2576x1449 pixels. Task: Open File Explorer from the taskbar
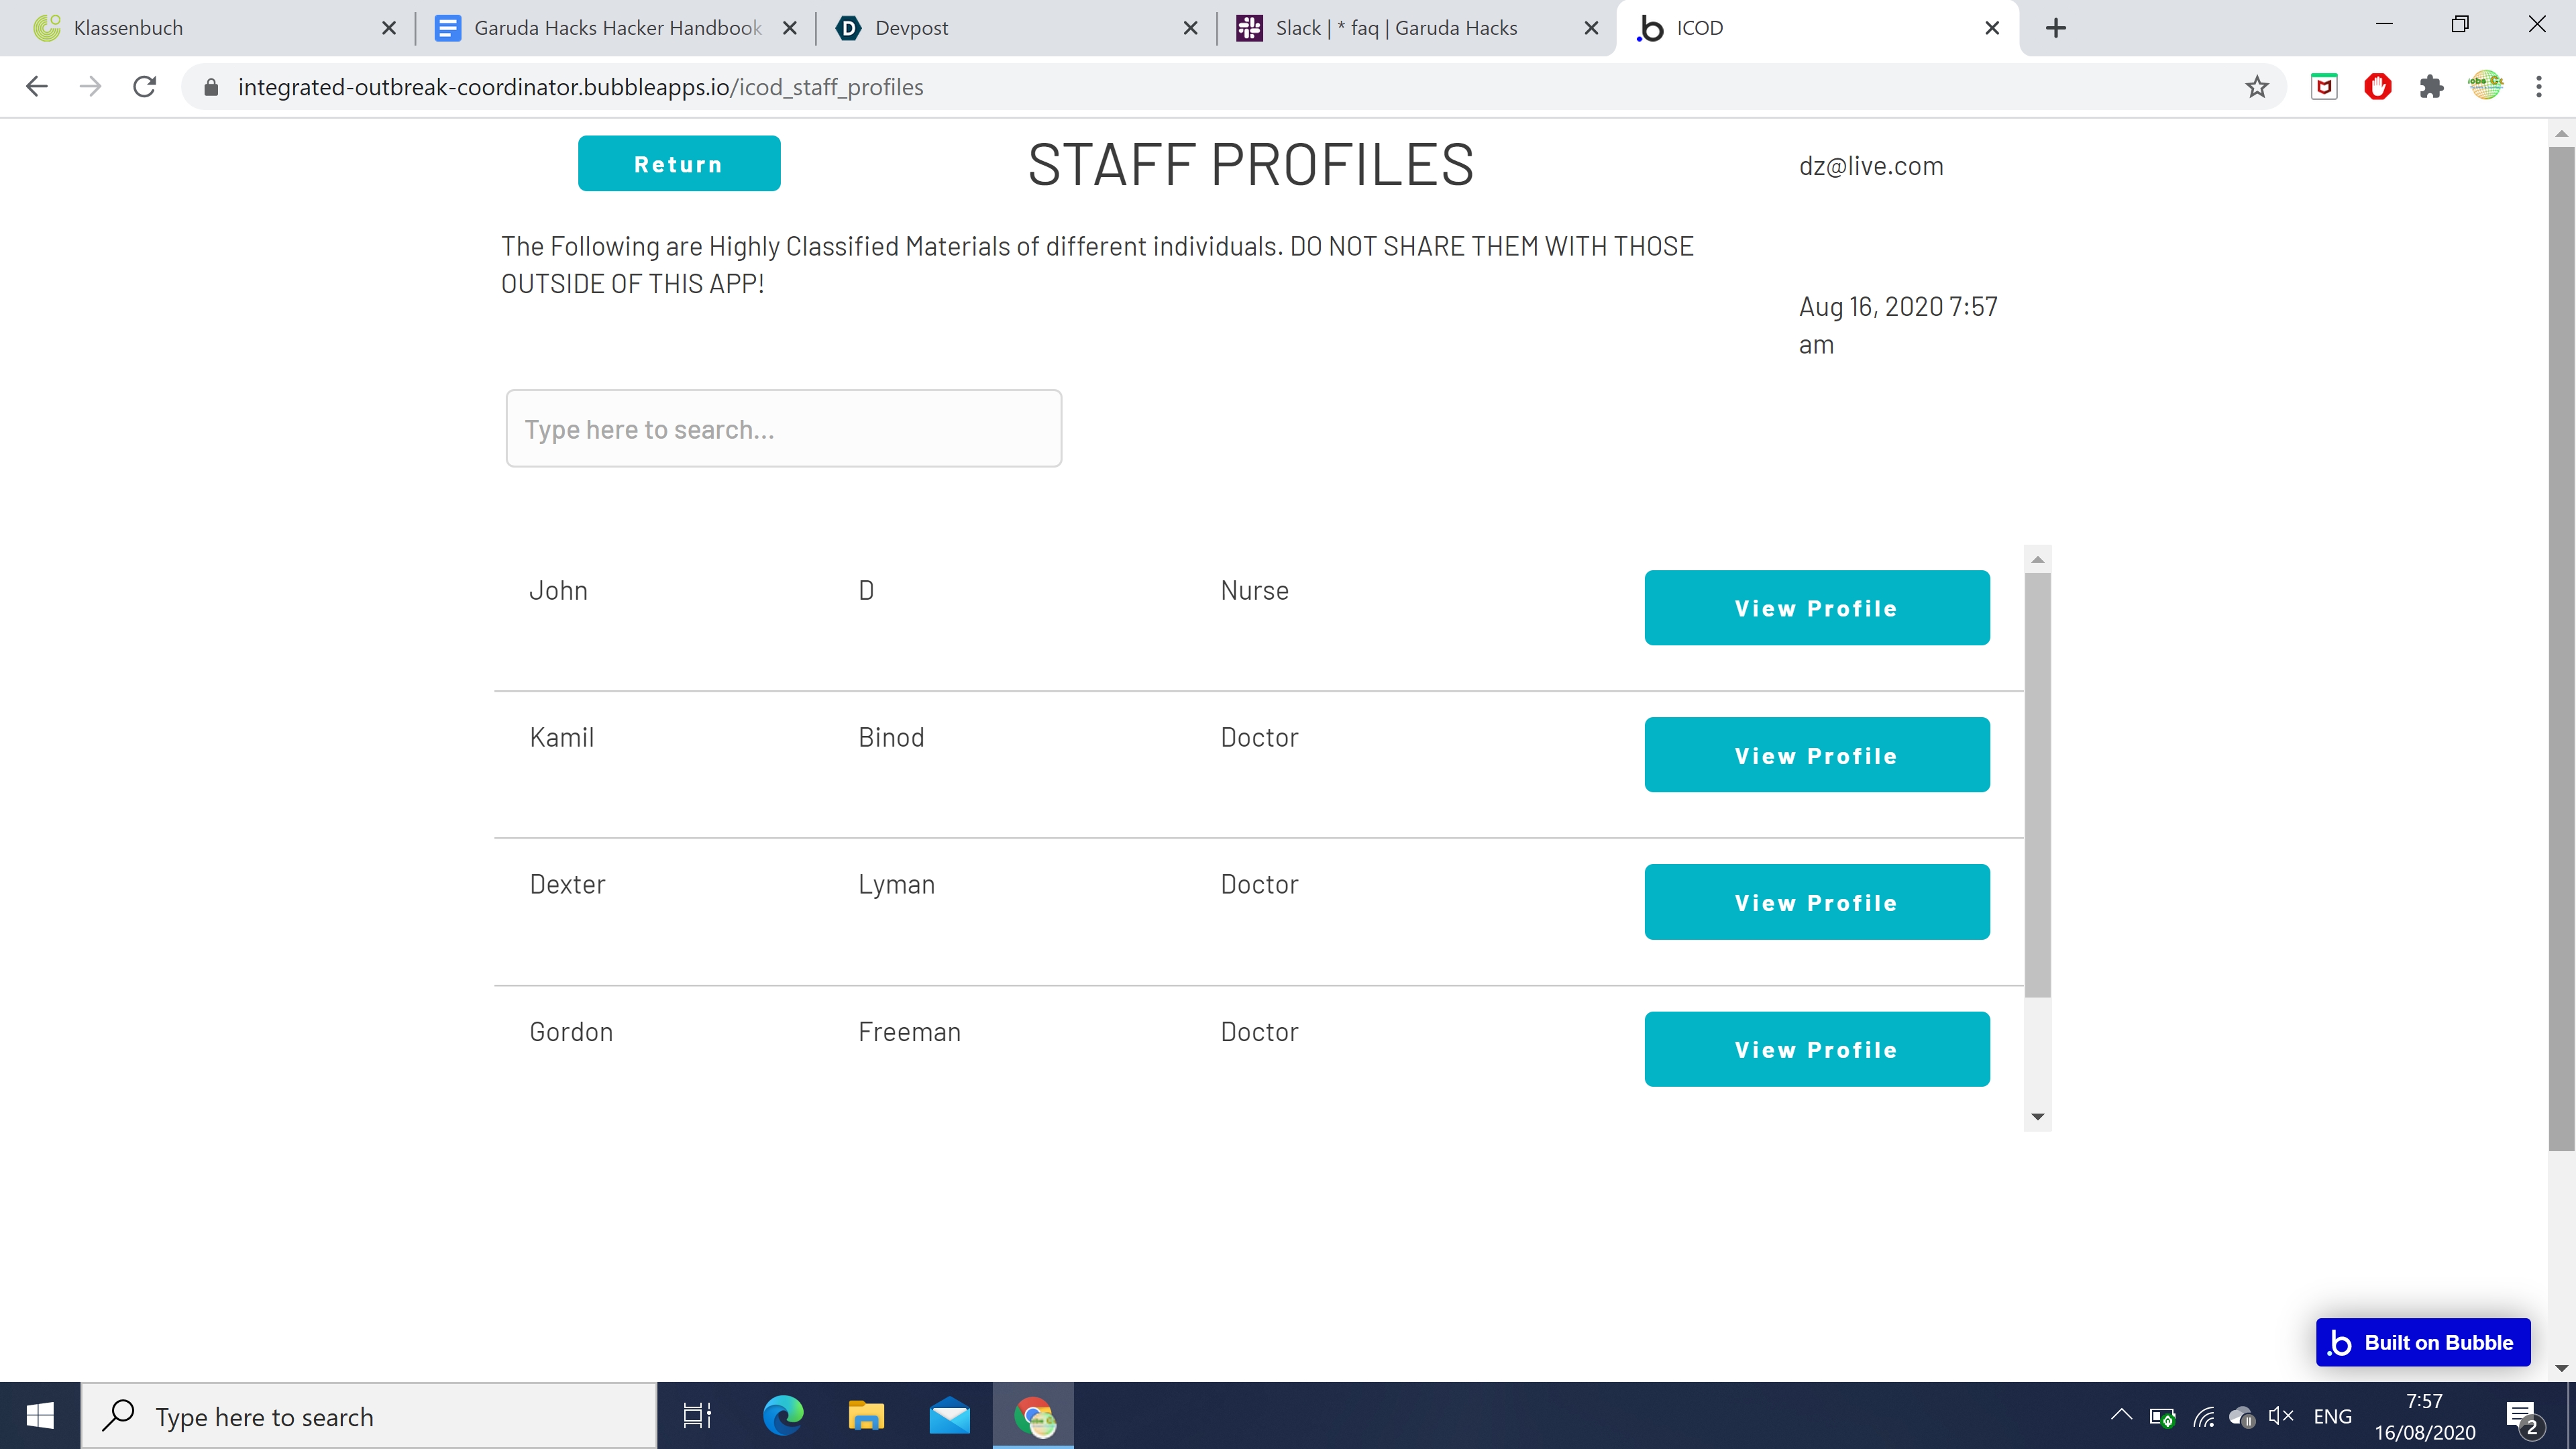pos(866,1416)
